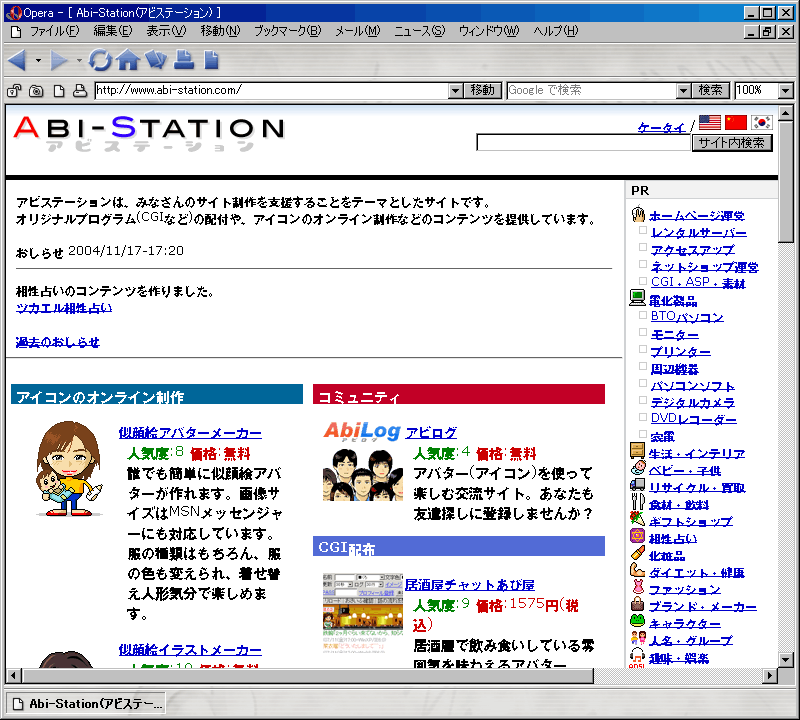Image resolution: width=800 pixels, height=720 pixels.
Task: Click the 検索 search button
Action: pyautogui.click(x=710, y=90)
